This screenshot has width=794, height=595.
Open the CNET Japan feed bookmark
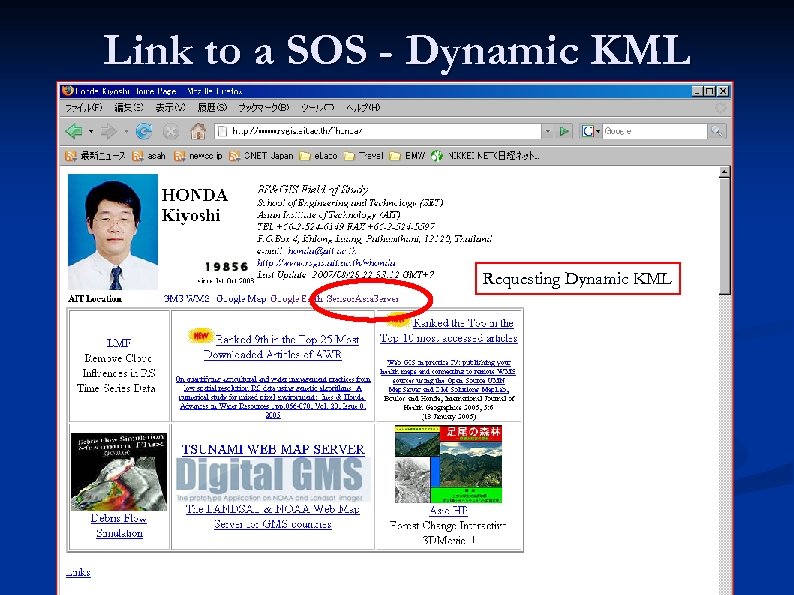point(261,156)
